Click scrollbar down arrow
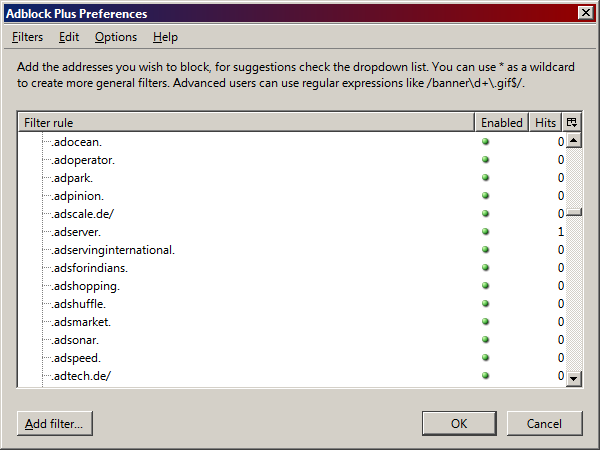The height and width of the screenshot is (450, 600). pos(573,379)
